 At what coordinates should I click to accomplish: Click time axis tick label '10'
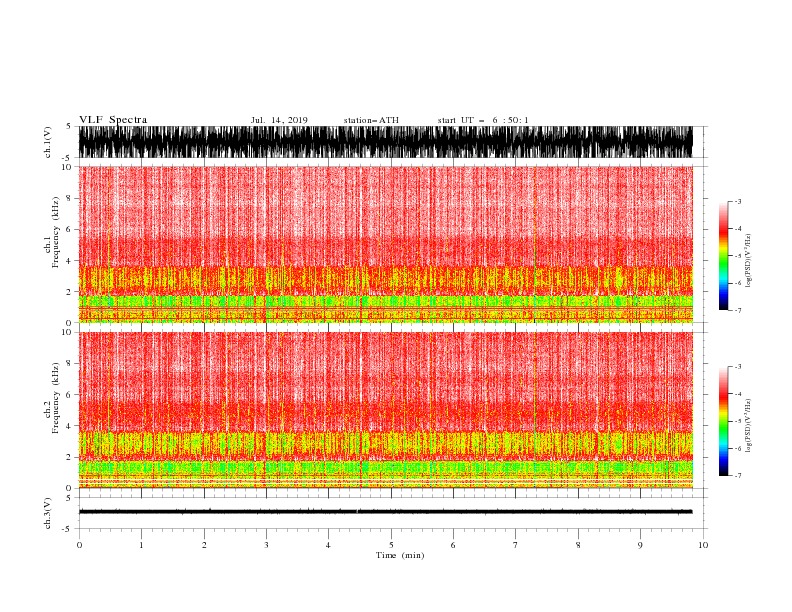click(x=703, y=545)
